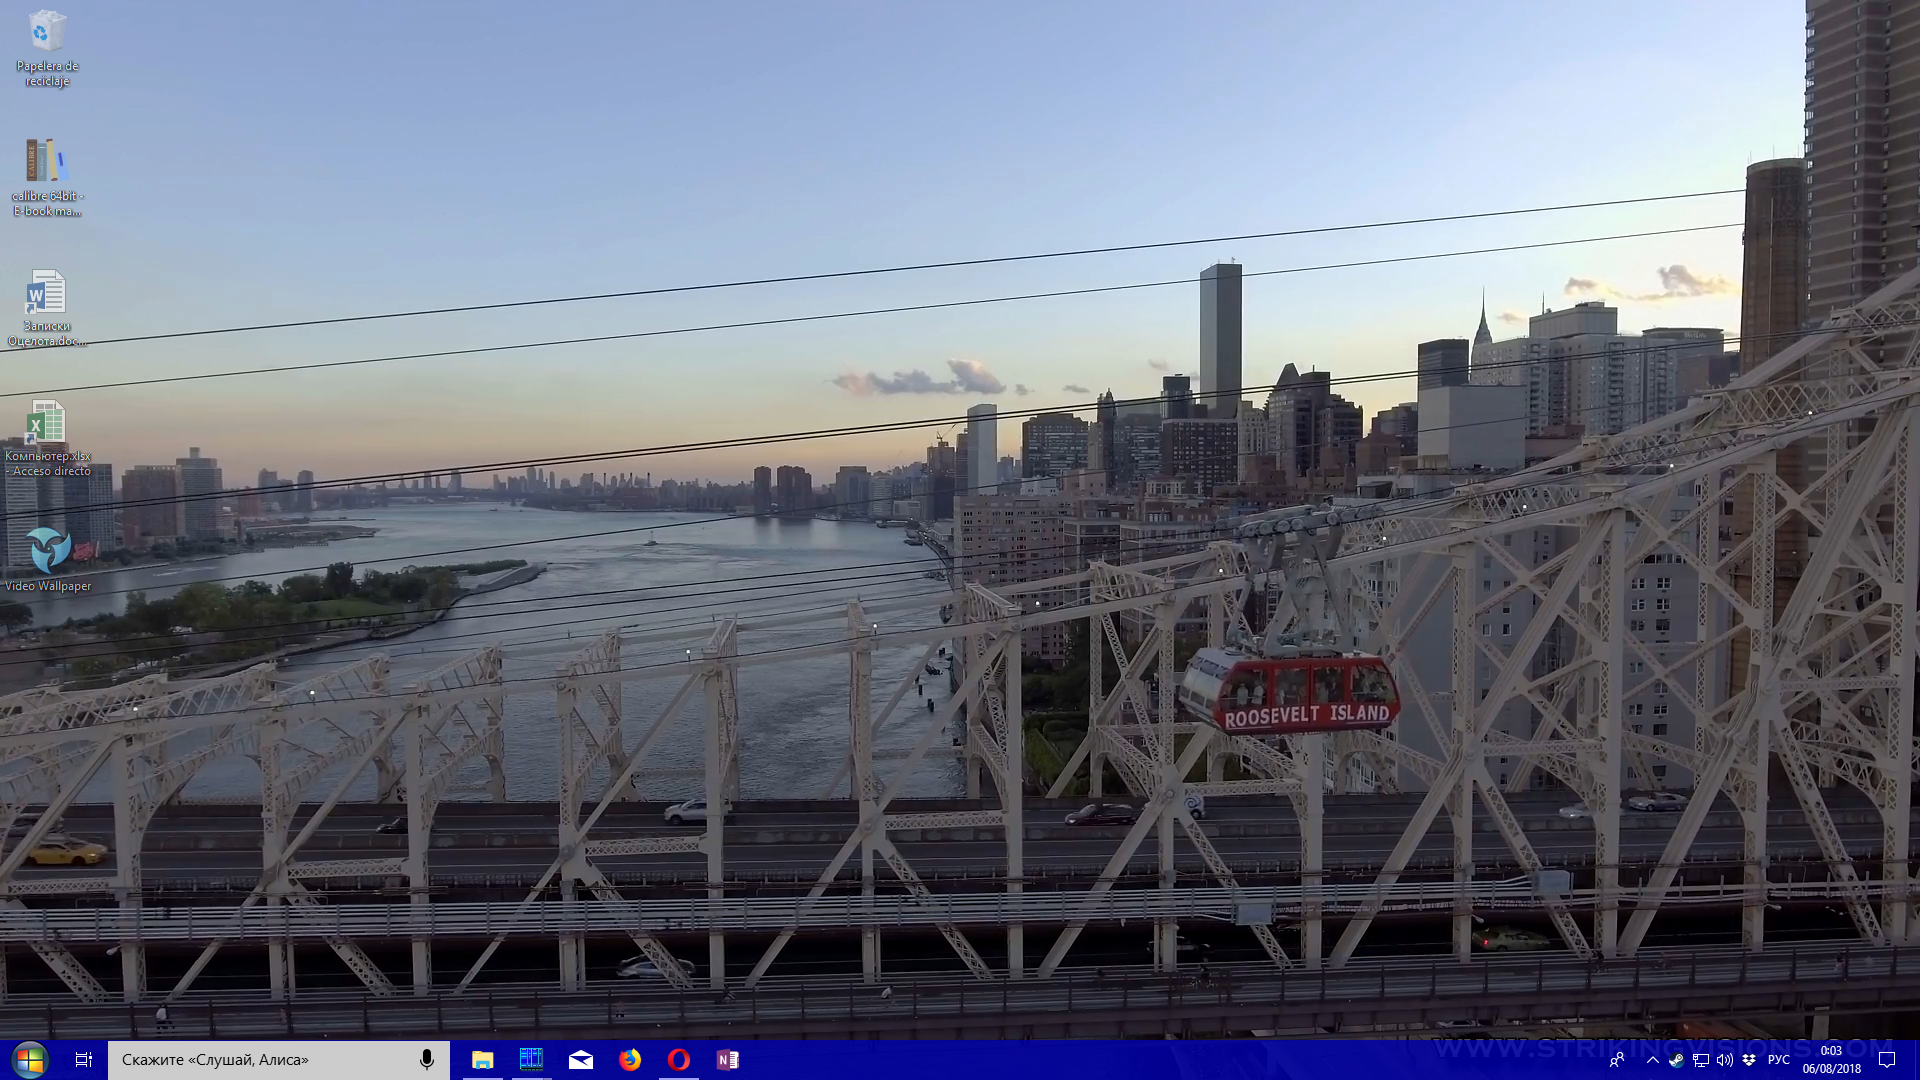Switch to the blue calendar-style taskbar app
Viewport: 1920px width, 1080px height.
[531, 1060]
